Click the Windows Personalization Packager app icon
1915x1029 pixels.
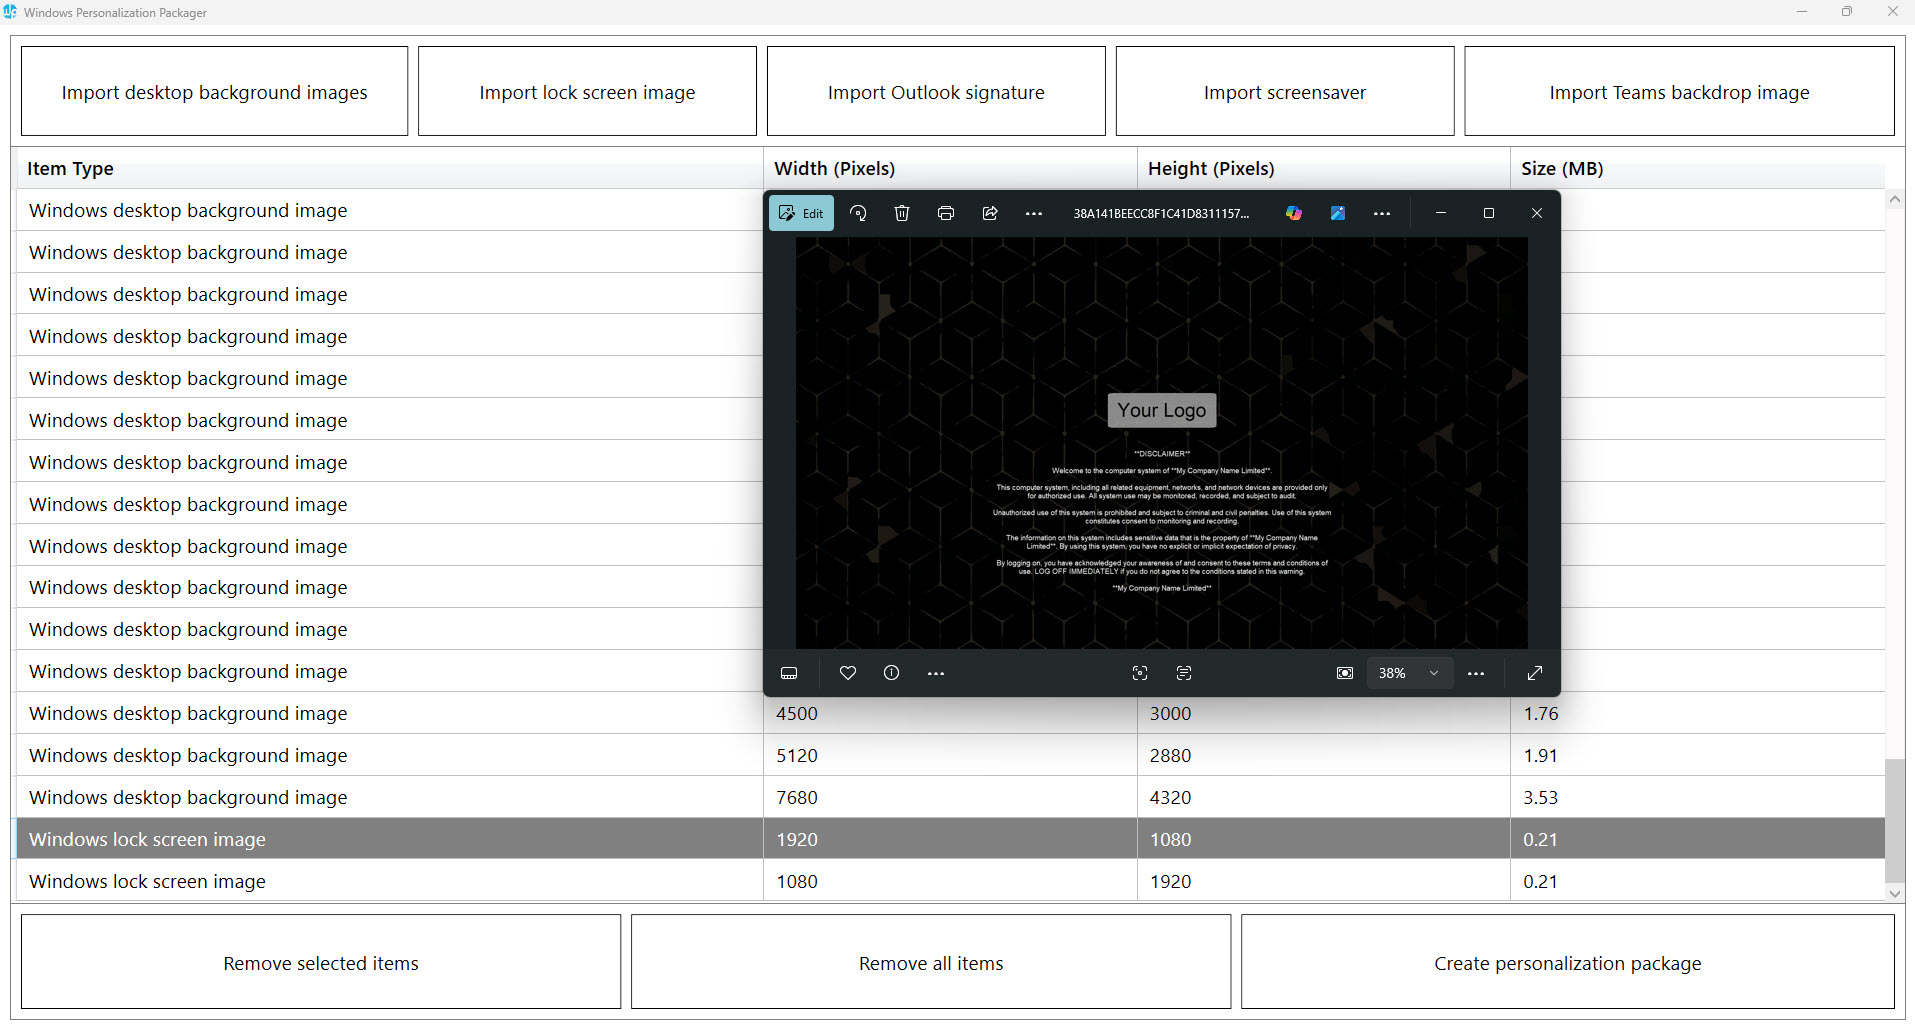coord(10,12)
